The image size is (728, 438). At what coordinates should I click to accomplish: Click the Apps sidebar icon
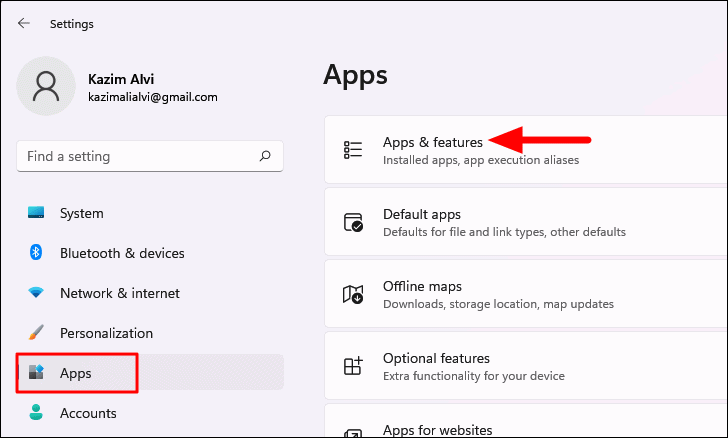[x=36, y=372]
